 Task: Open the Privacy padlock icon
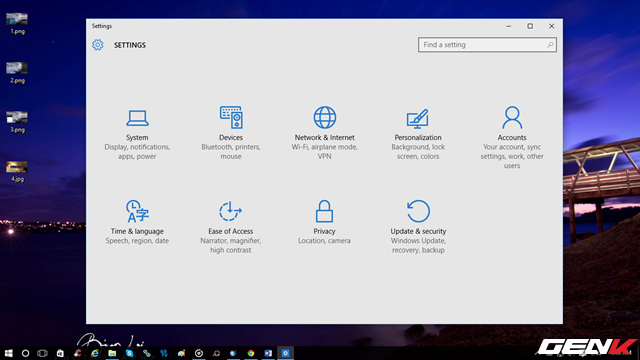[324, 211]
